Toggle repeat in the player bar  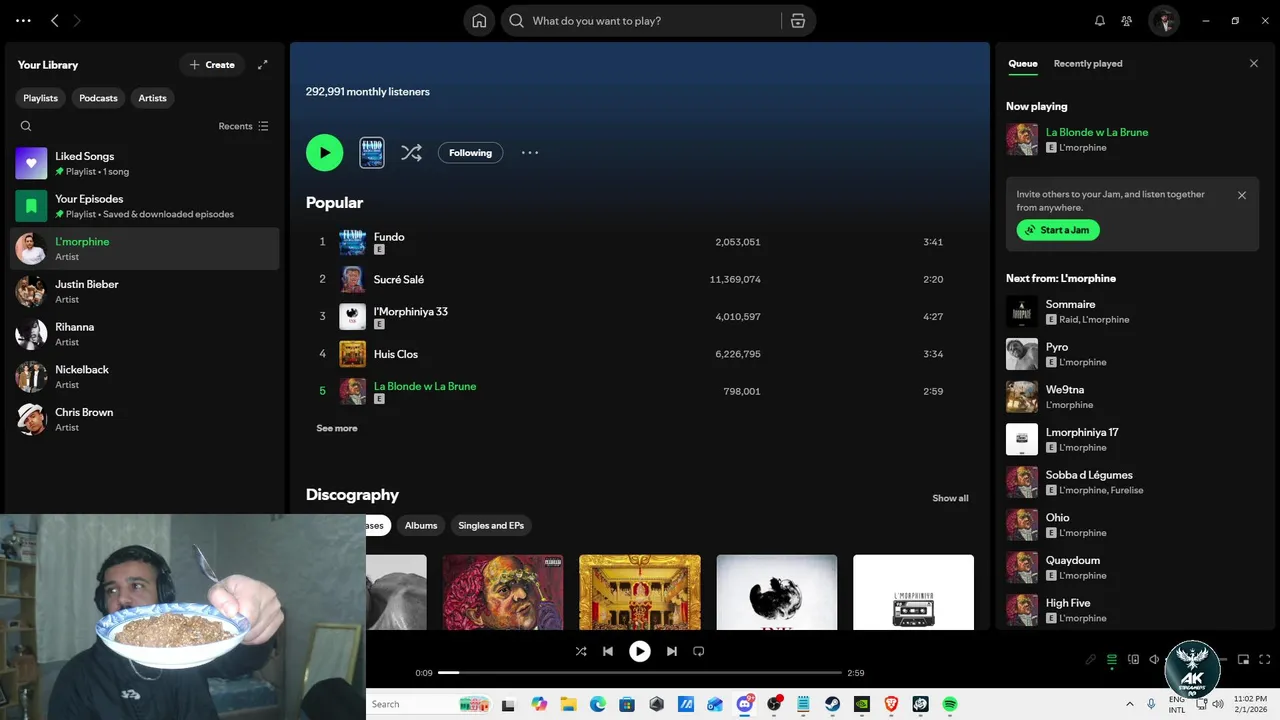coord(699,651)
